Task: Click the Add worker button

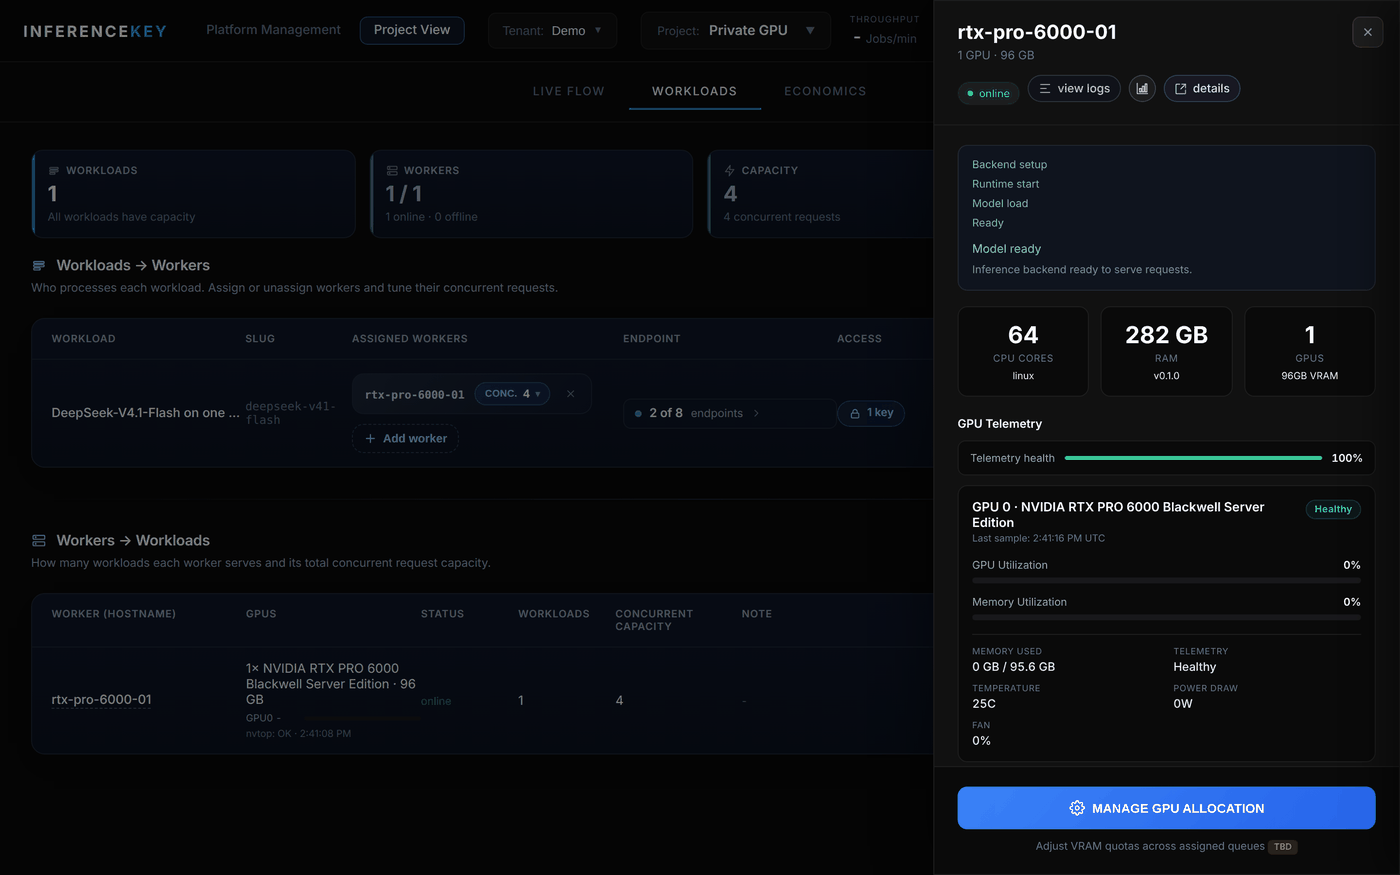Action: [x=405, y=438]
